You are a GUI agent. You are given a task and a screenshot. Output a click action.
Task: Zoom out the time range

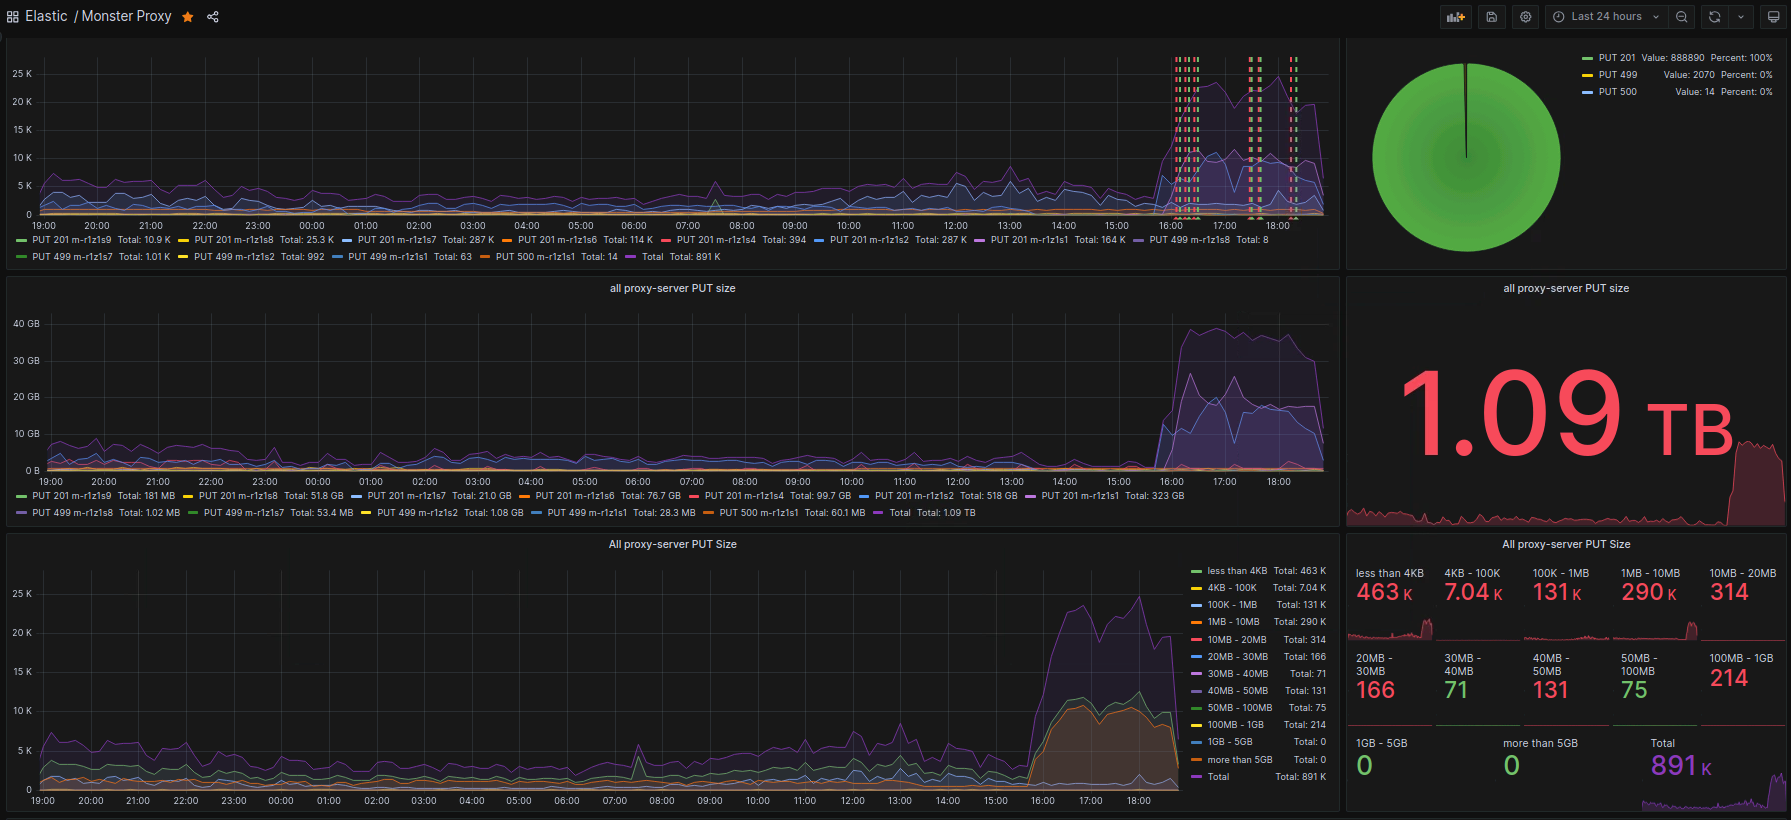1682,17
